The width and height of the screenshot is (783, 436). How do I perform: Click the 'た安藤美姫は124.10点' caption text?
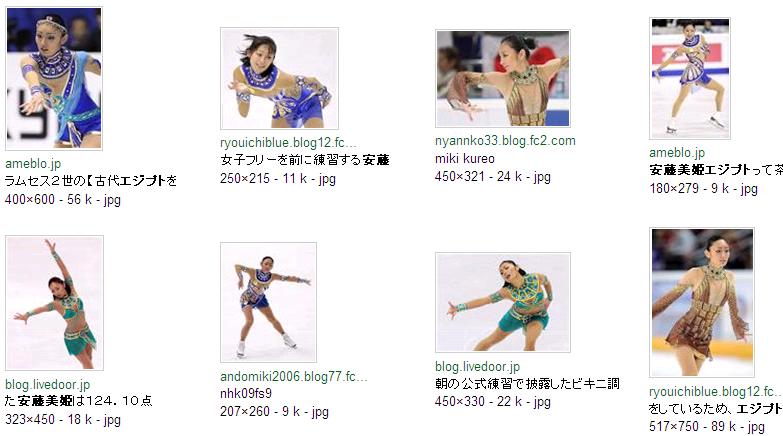78,401
